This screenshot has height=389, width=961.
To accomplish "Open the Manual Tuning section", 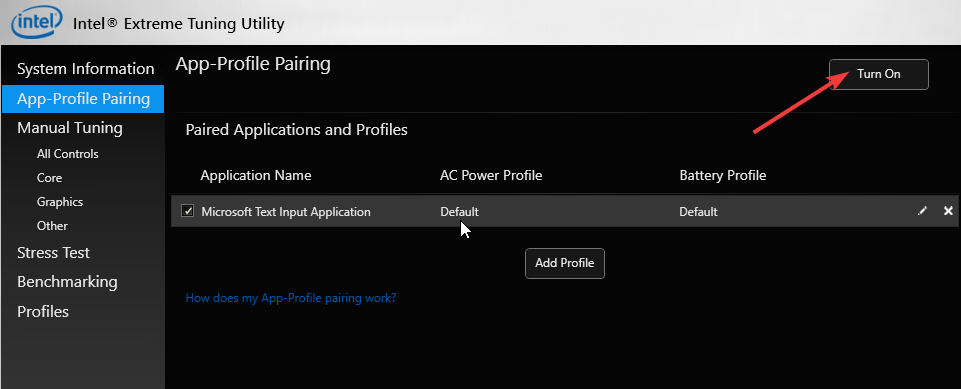I will tap(70, 128).
